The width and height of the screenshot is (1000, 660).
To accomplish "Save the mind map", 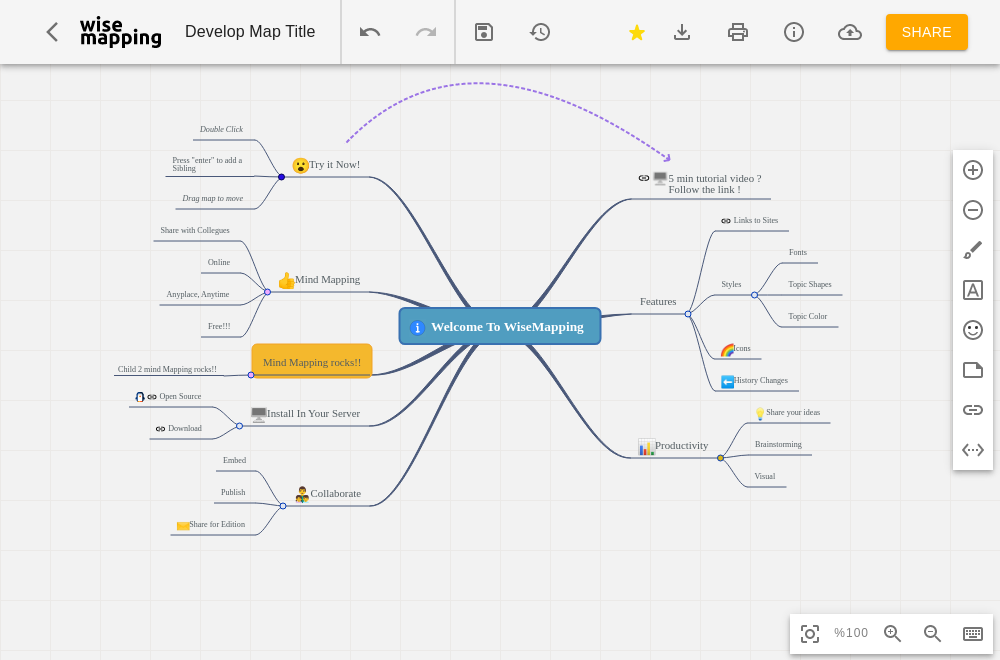I will coord(484,32).
